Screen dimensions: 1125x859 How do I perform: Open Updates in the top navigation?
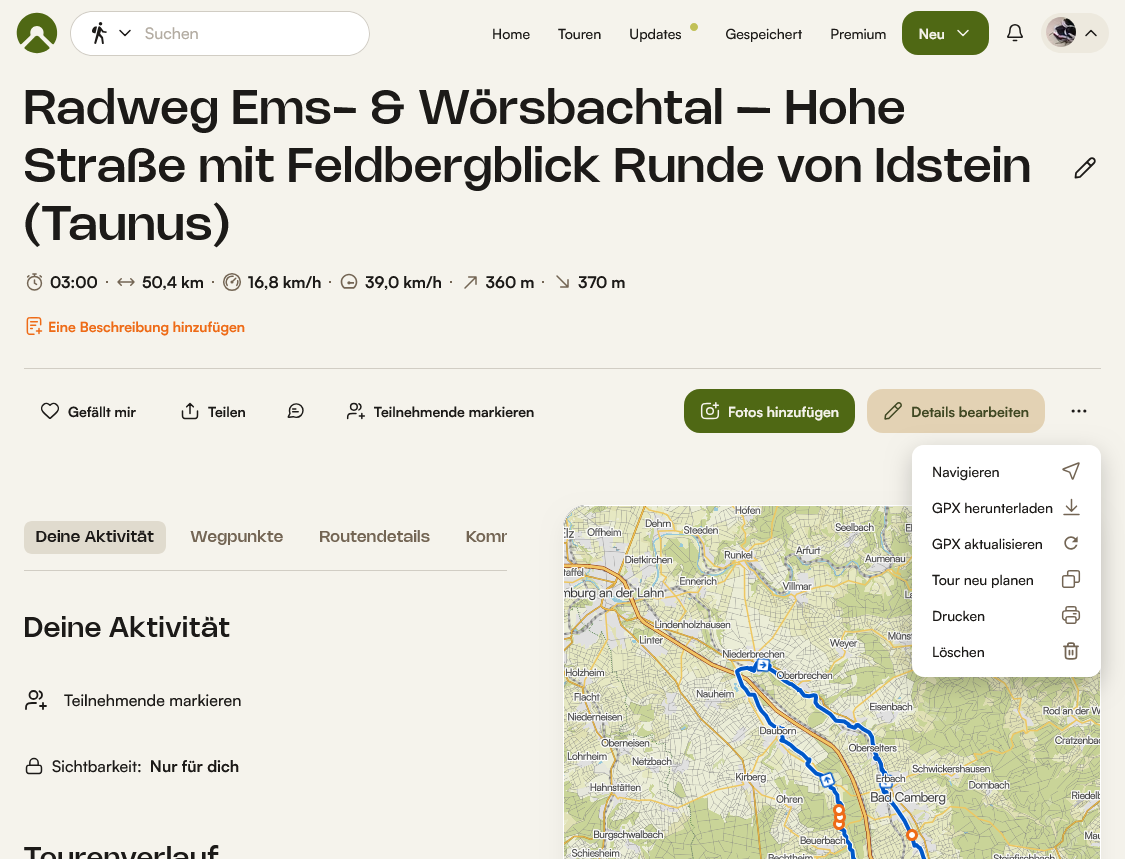coord(655,34)
